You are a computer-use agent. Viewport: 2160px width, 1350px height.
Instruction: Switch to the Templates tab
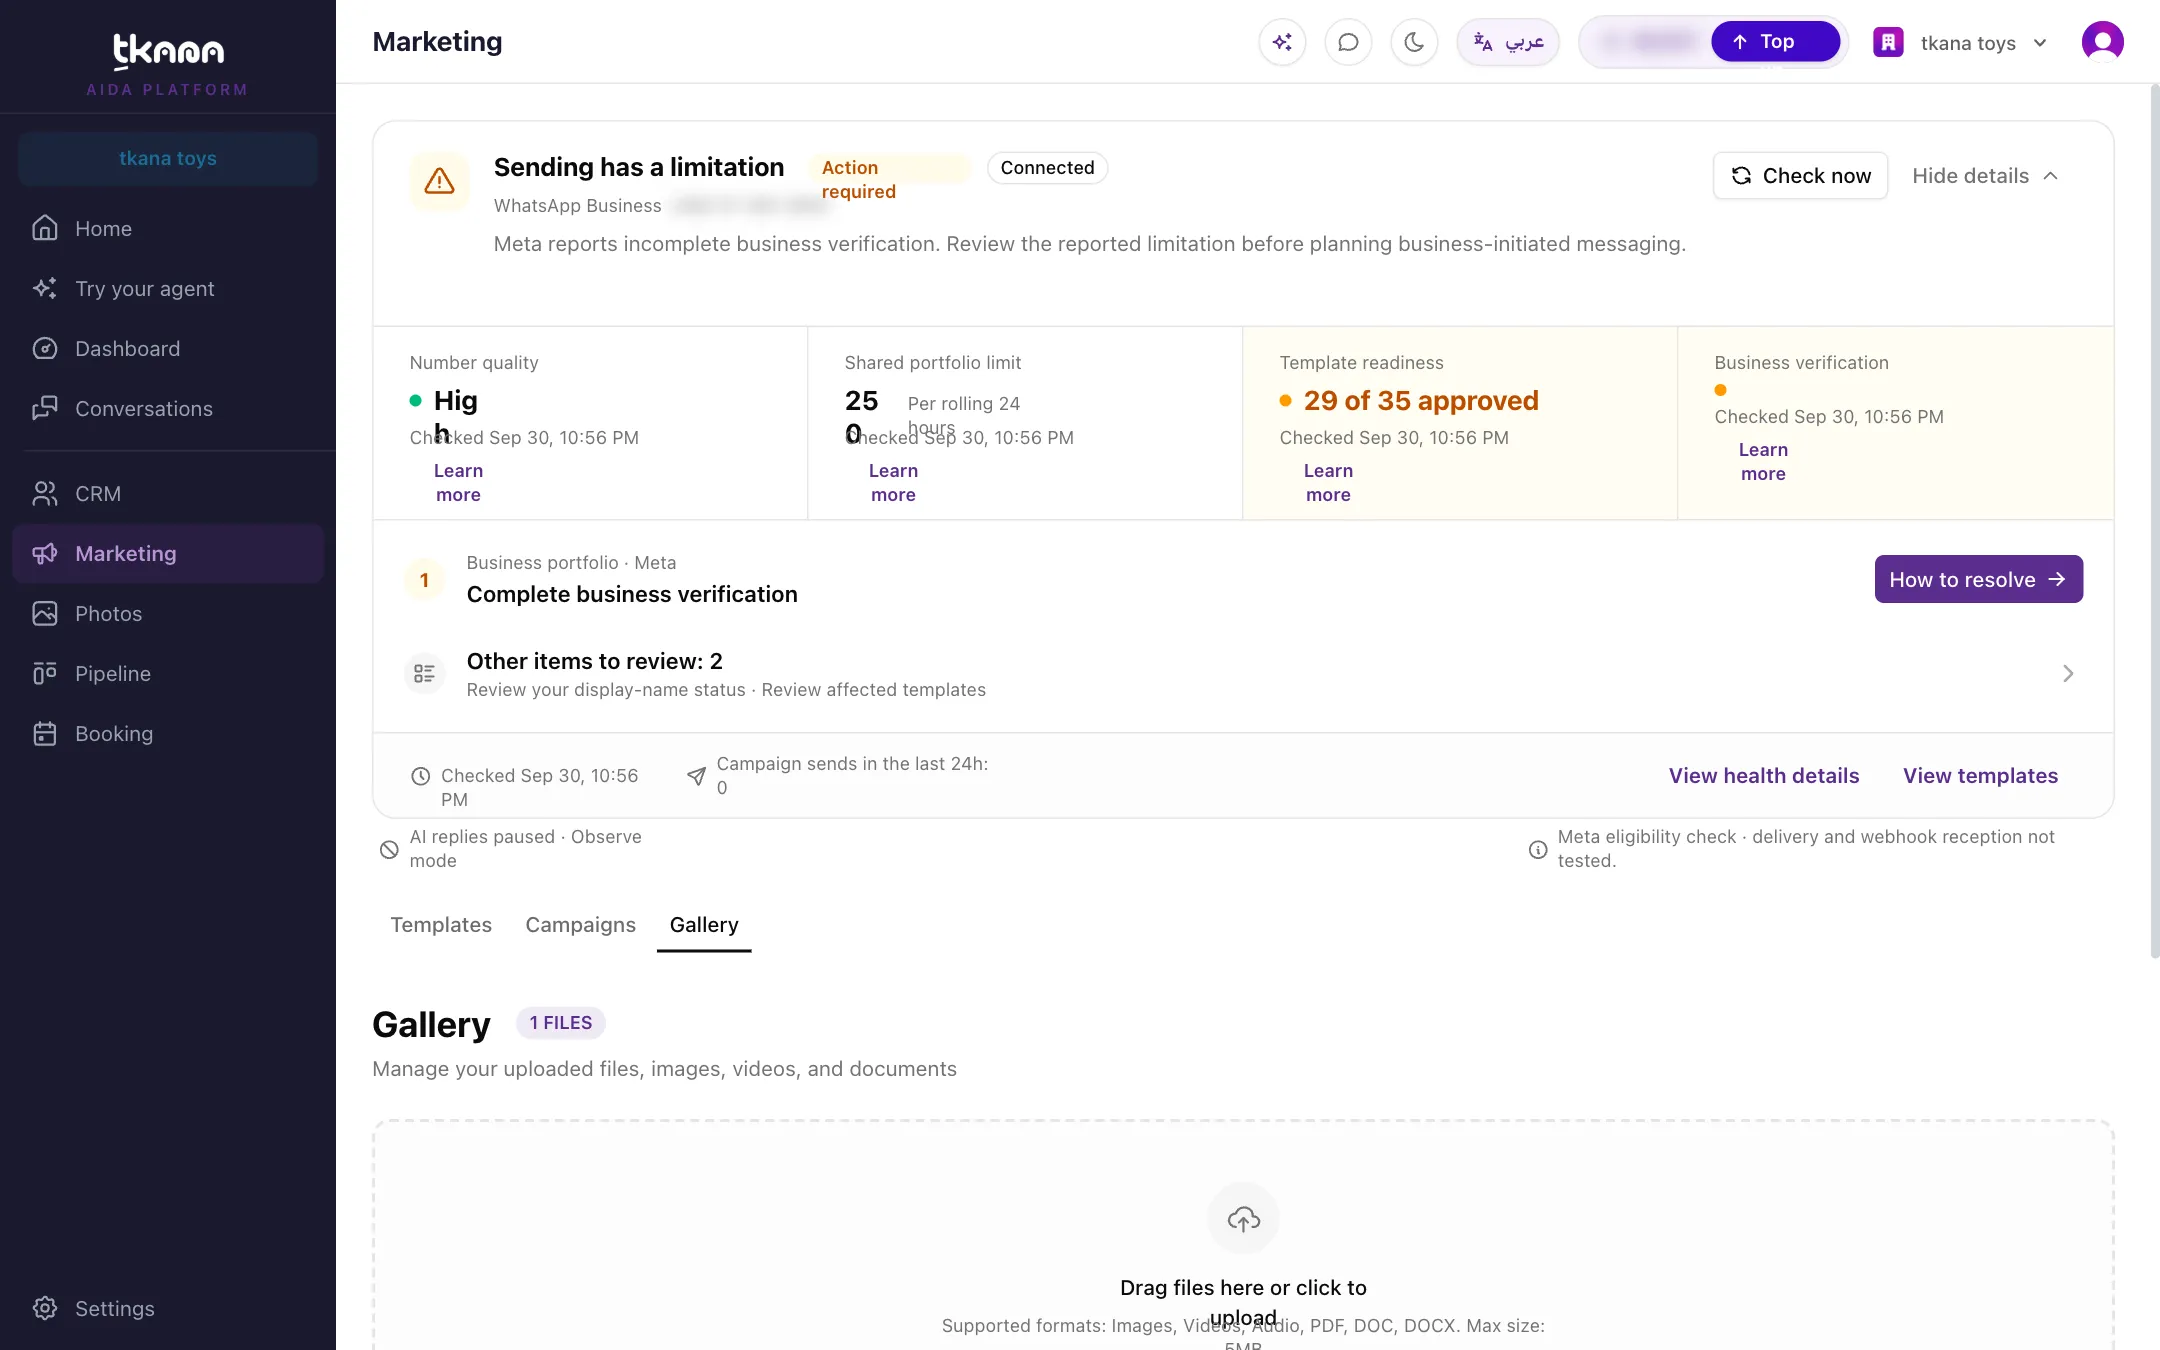click(441, 925)
